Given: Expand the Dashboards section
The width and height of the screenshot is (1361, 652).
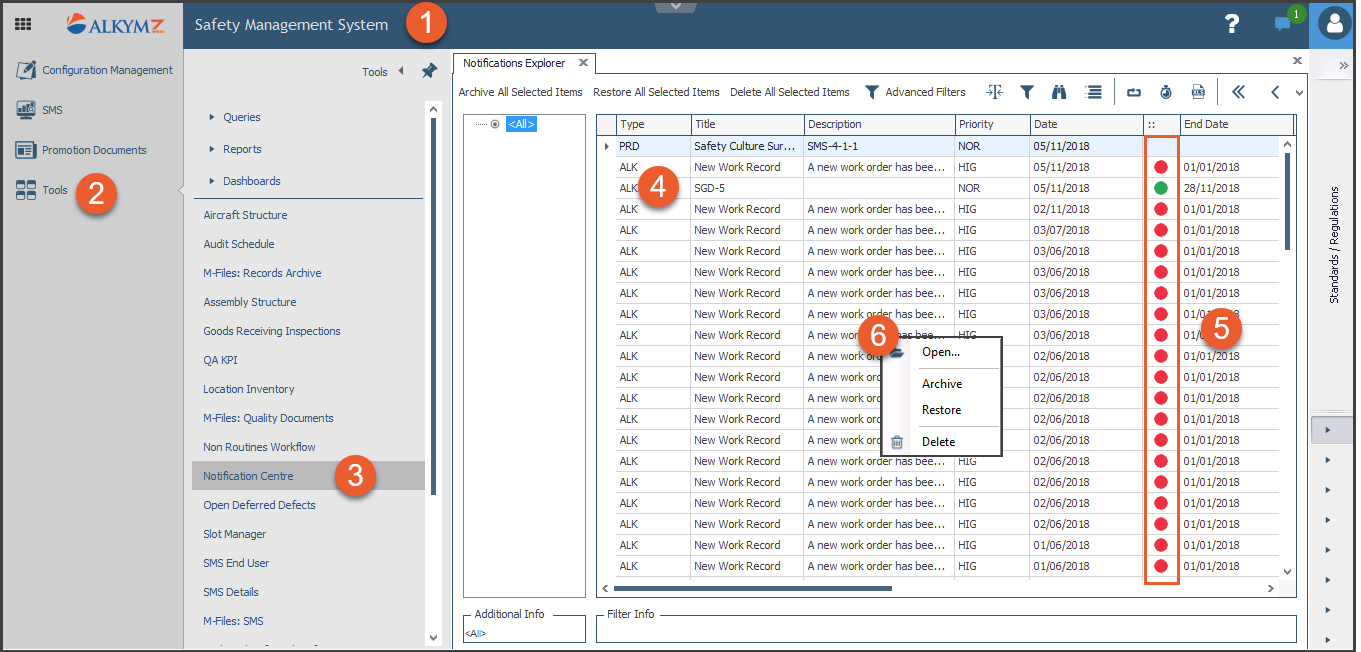Looking at the screenshot, I should 212,181.
